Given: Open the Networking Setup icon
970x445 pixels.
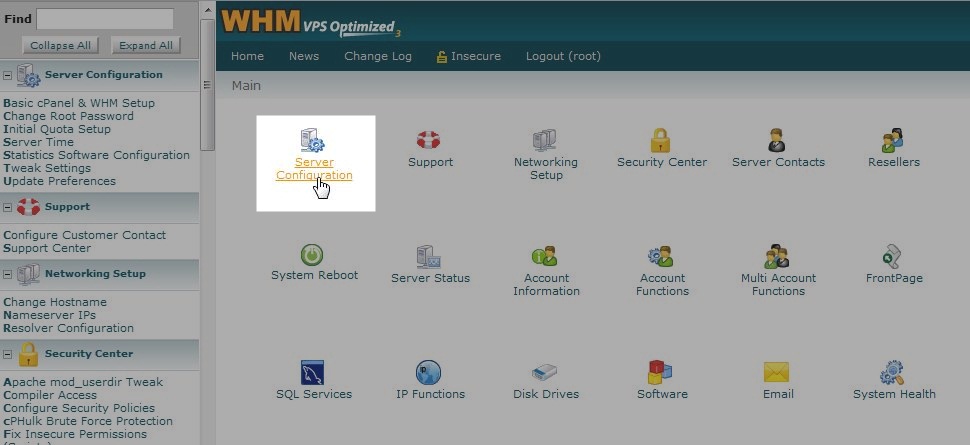Looking at the screenshot, I should tap(544, 140).
